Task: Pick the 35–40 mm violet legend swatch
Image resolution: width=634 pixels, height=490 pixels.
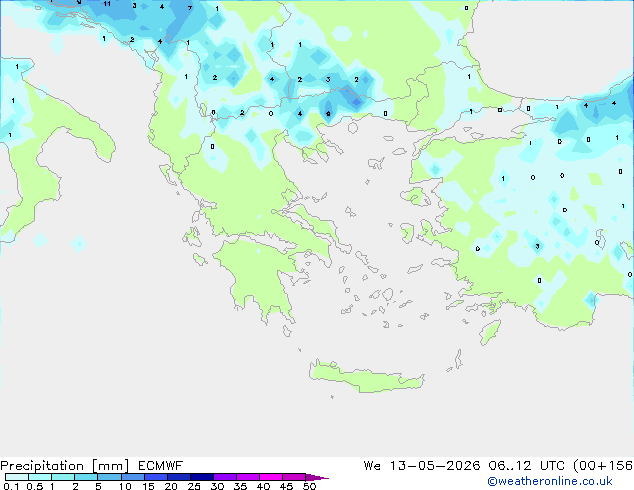Action: [x=248, y=477]
